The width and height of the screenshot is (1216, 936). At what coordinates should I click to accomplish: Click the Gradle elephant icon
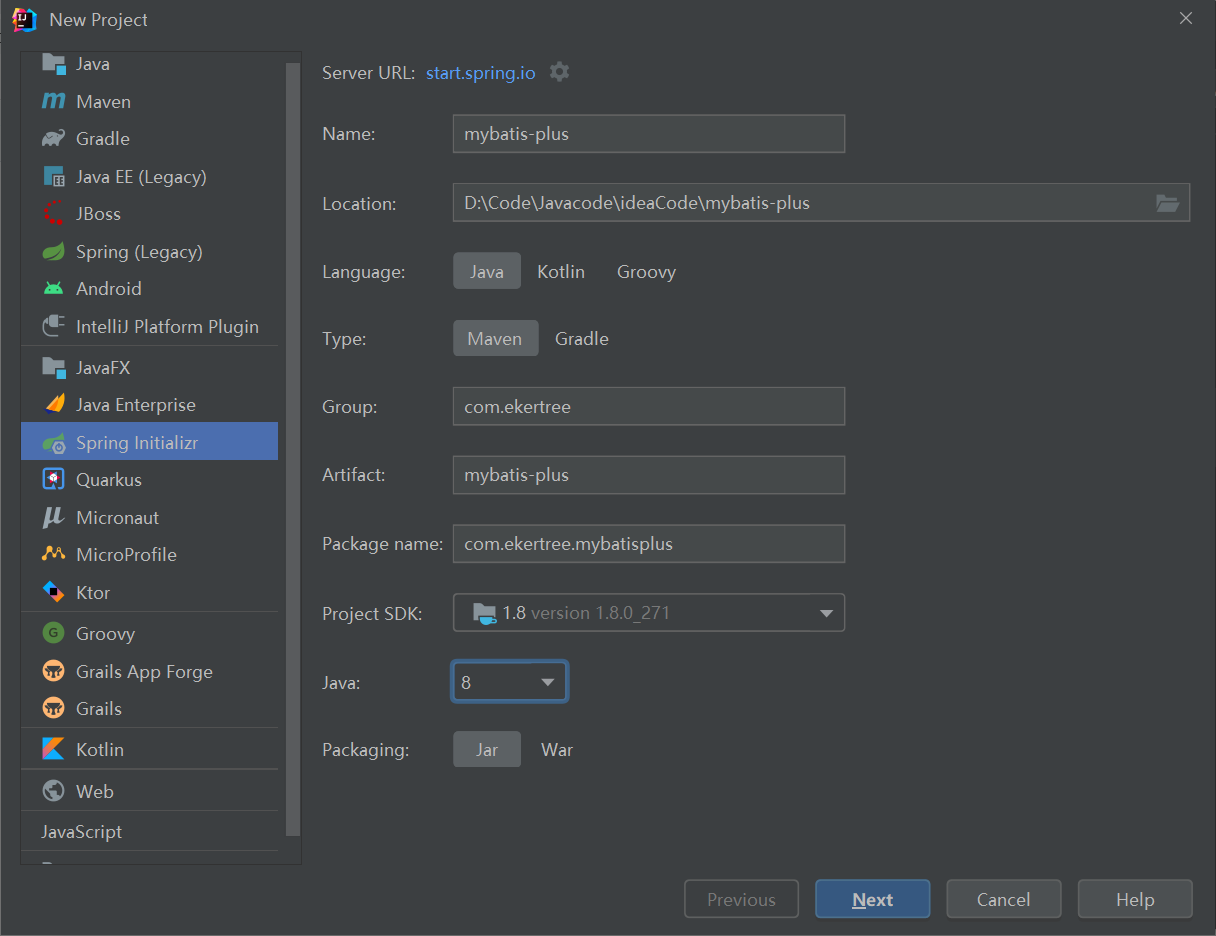(x=54, y=139)
